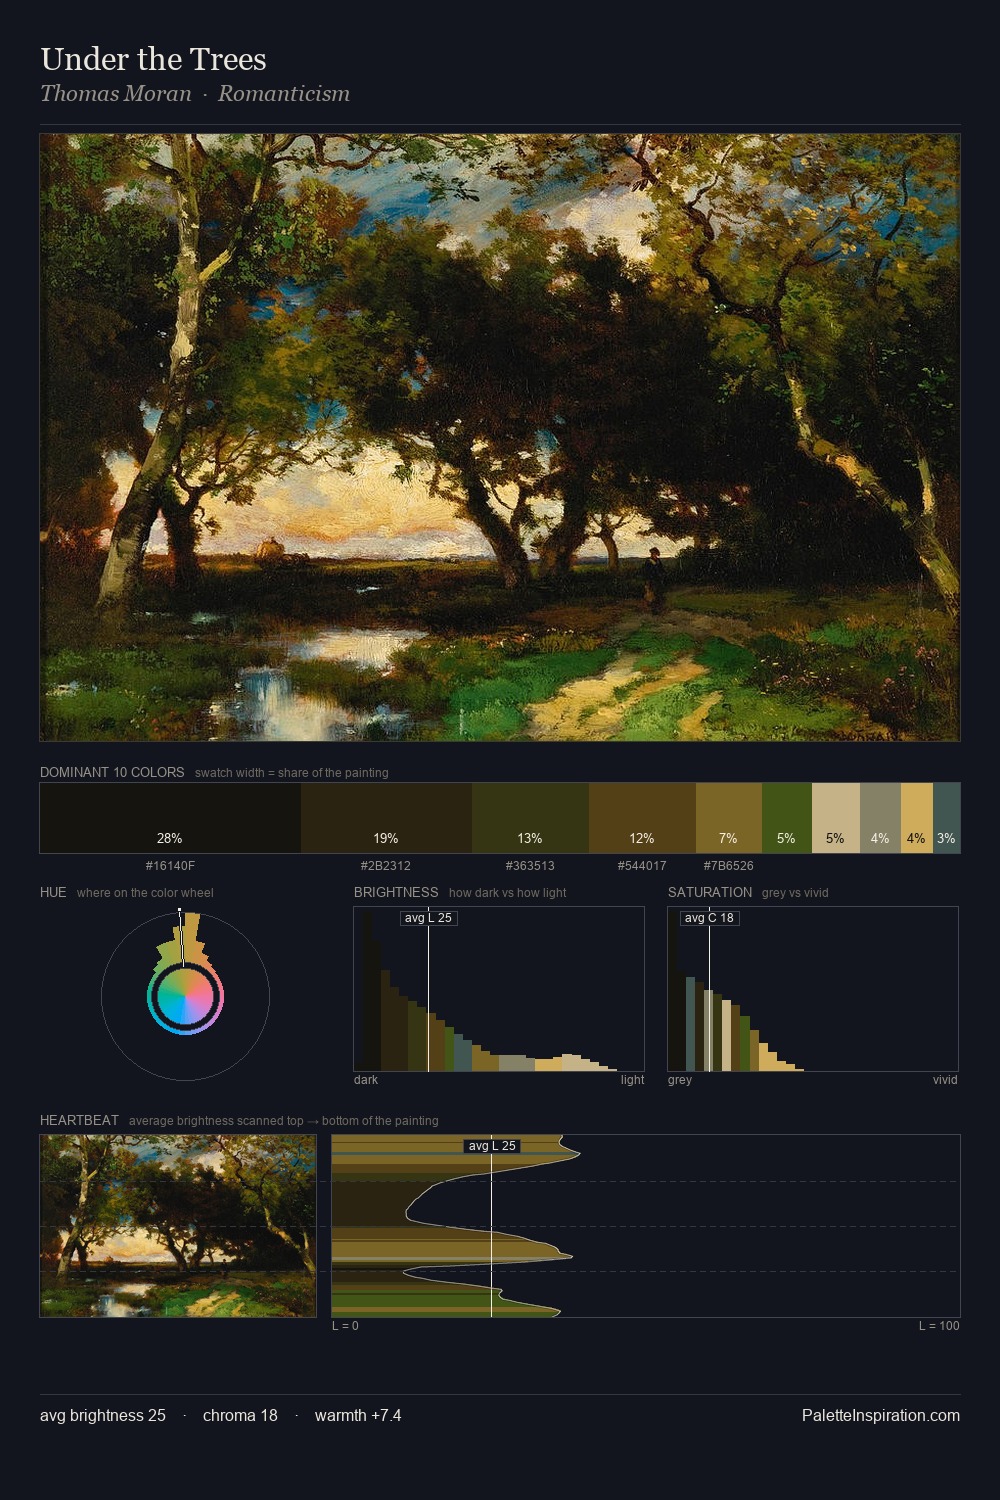1000x1500 pixels.
Task: Visit the PaletteInspiration.com link
Action: pos(881,1415)
